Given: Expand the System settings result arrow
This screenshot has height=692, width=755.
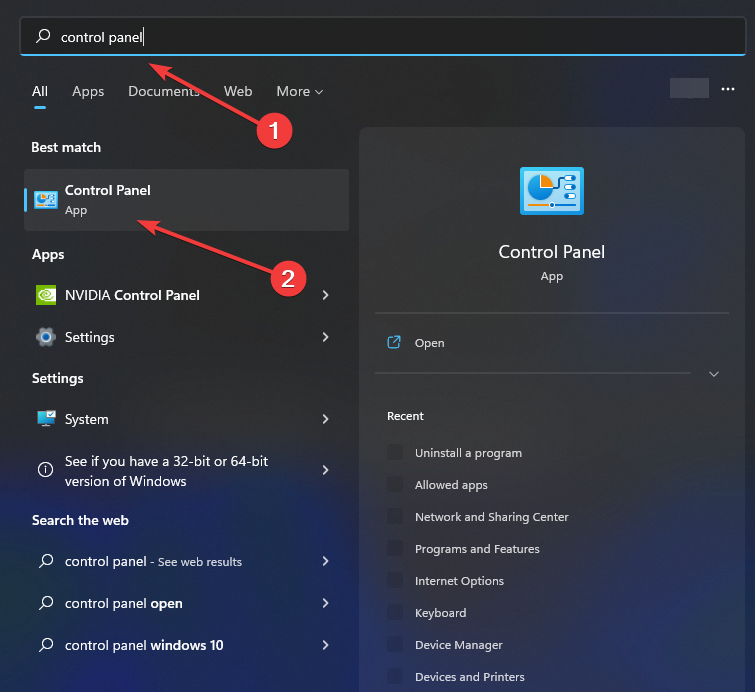Looking at the screenshot, I should pos(325,419).
